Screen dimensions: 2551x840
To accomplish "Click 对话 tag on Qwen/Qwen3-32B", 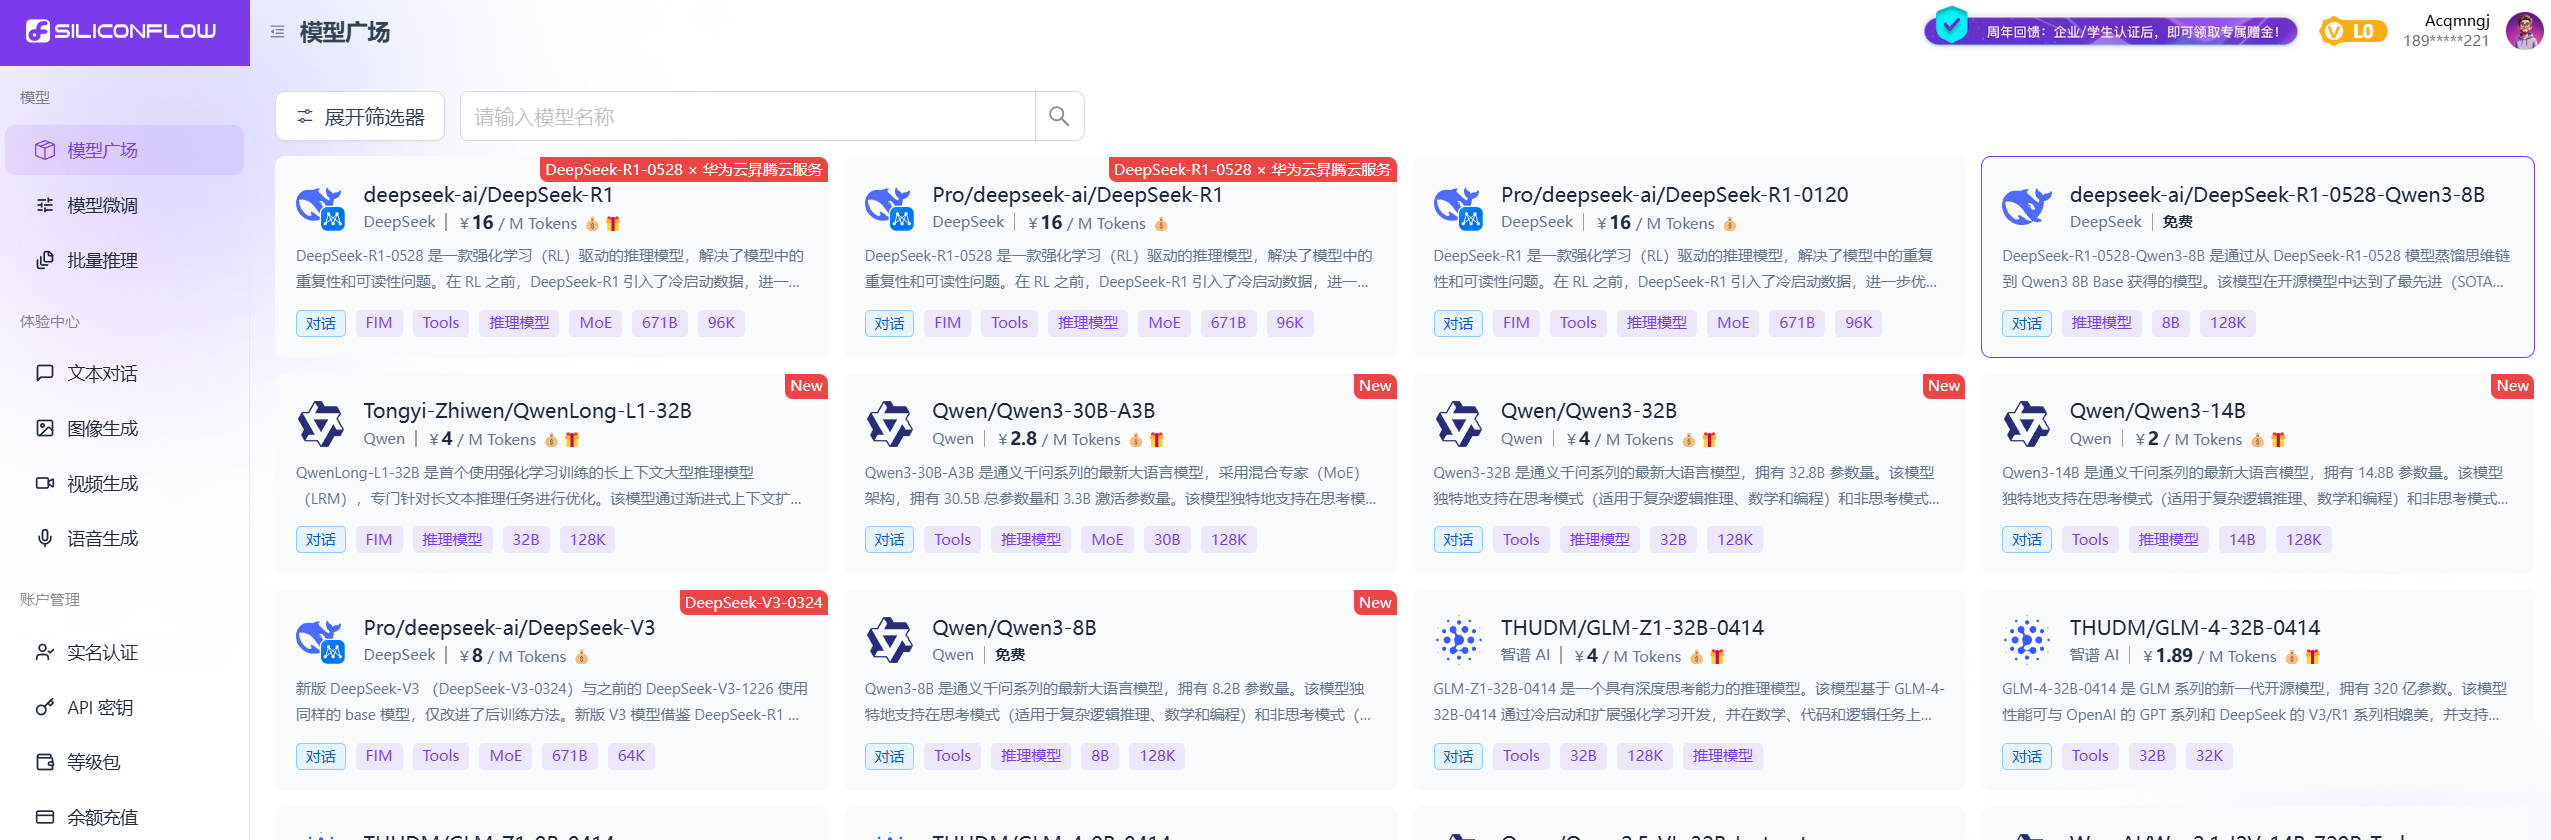I will (1458, 540).
